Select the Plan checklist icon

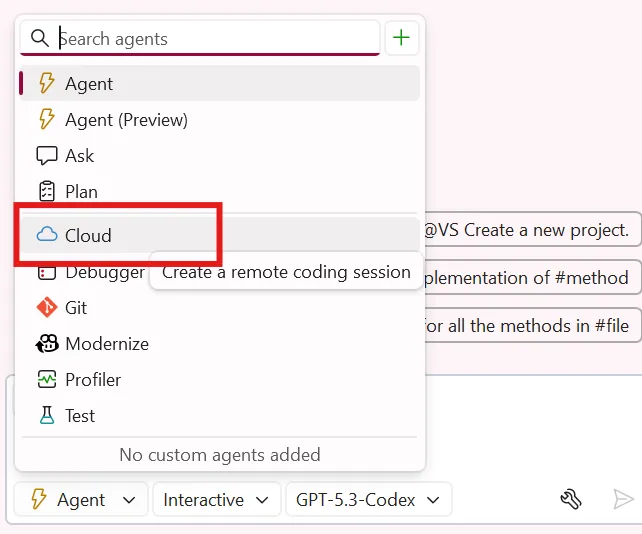pos(47,191)
